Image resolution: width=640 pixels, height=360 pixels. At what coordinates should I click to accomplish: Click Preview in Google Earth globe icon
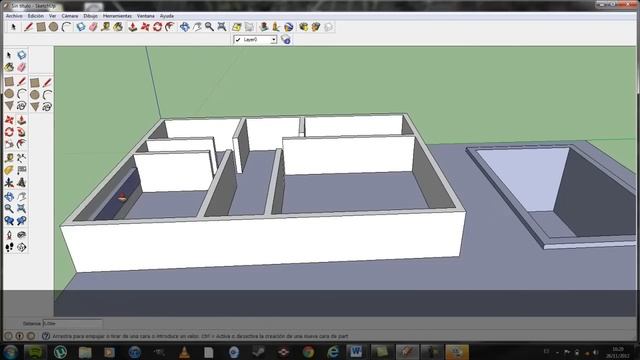pyautogui.click(x=289, y=27)
